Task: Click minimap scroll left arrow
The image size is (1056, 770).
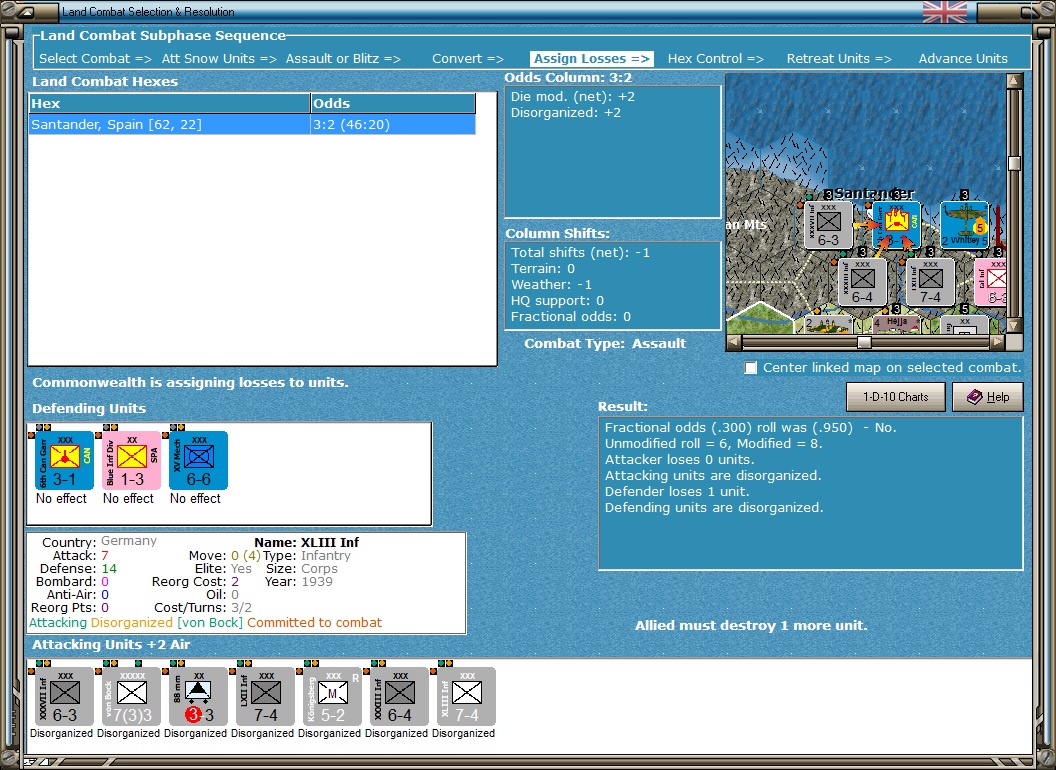Action: click(x=734, y=342)
